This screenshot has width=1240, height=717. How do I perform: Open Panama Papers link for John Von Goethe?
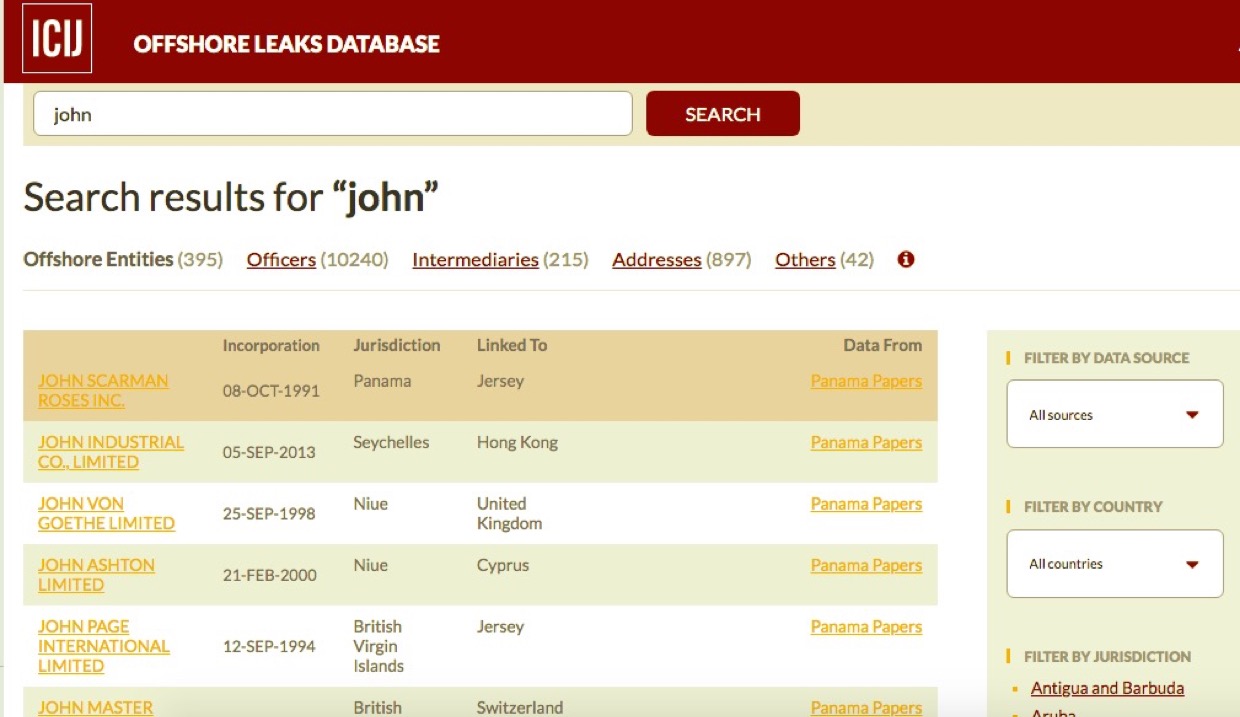pyautogui.click(x=866, y=504)
